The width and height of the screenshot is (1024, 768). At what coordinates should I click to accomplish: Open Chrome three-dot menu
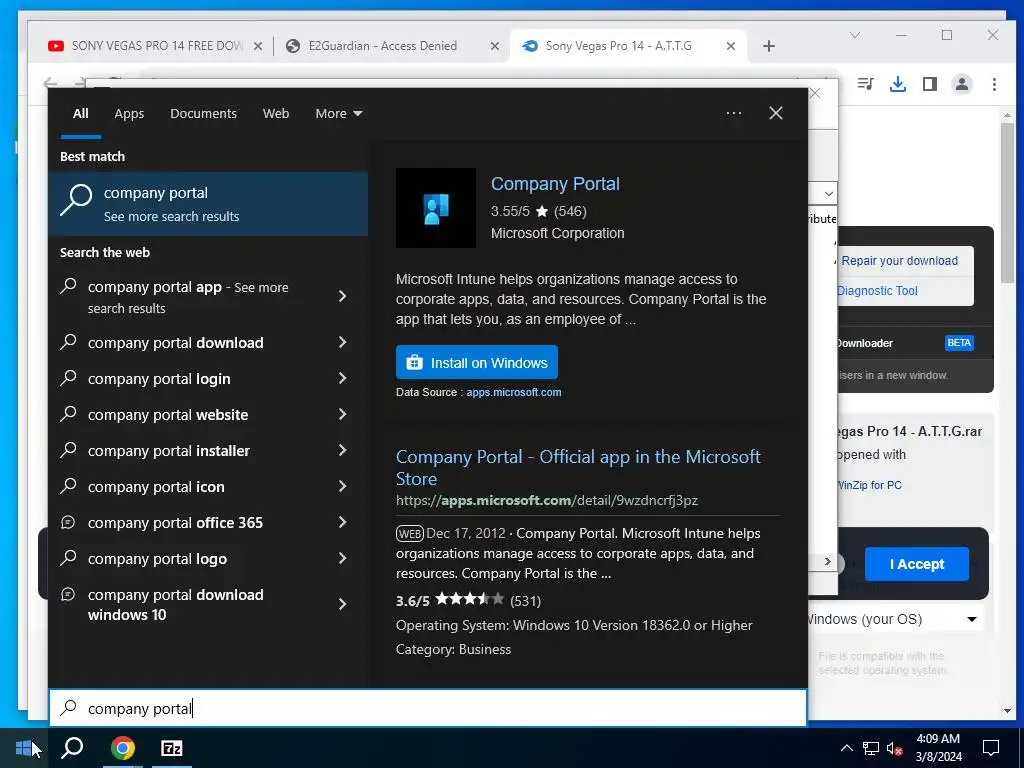point(994,84)
